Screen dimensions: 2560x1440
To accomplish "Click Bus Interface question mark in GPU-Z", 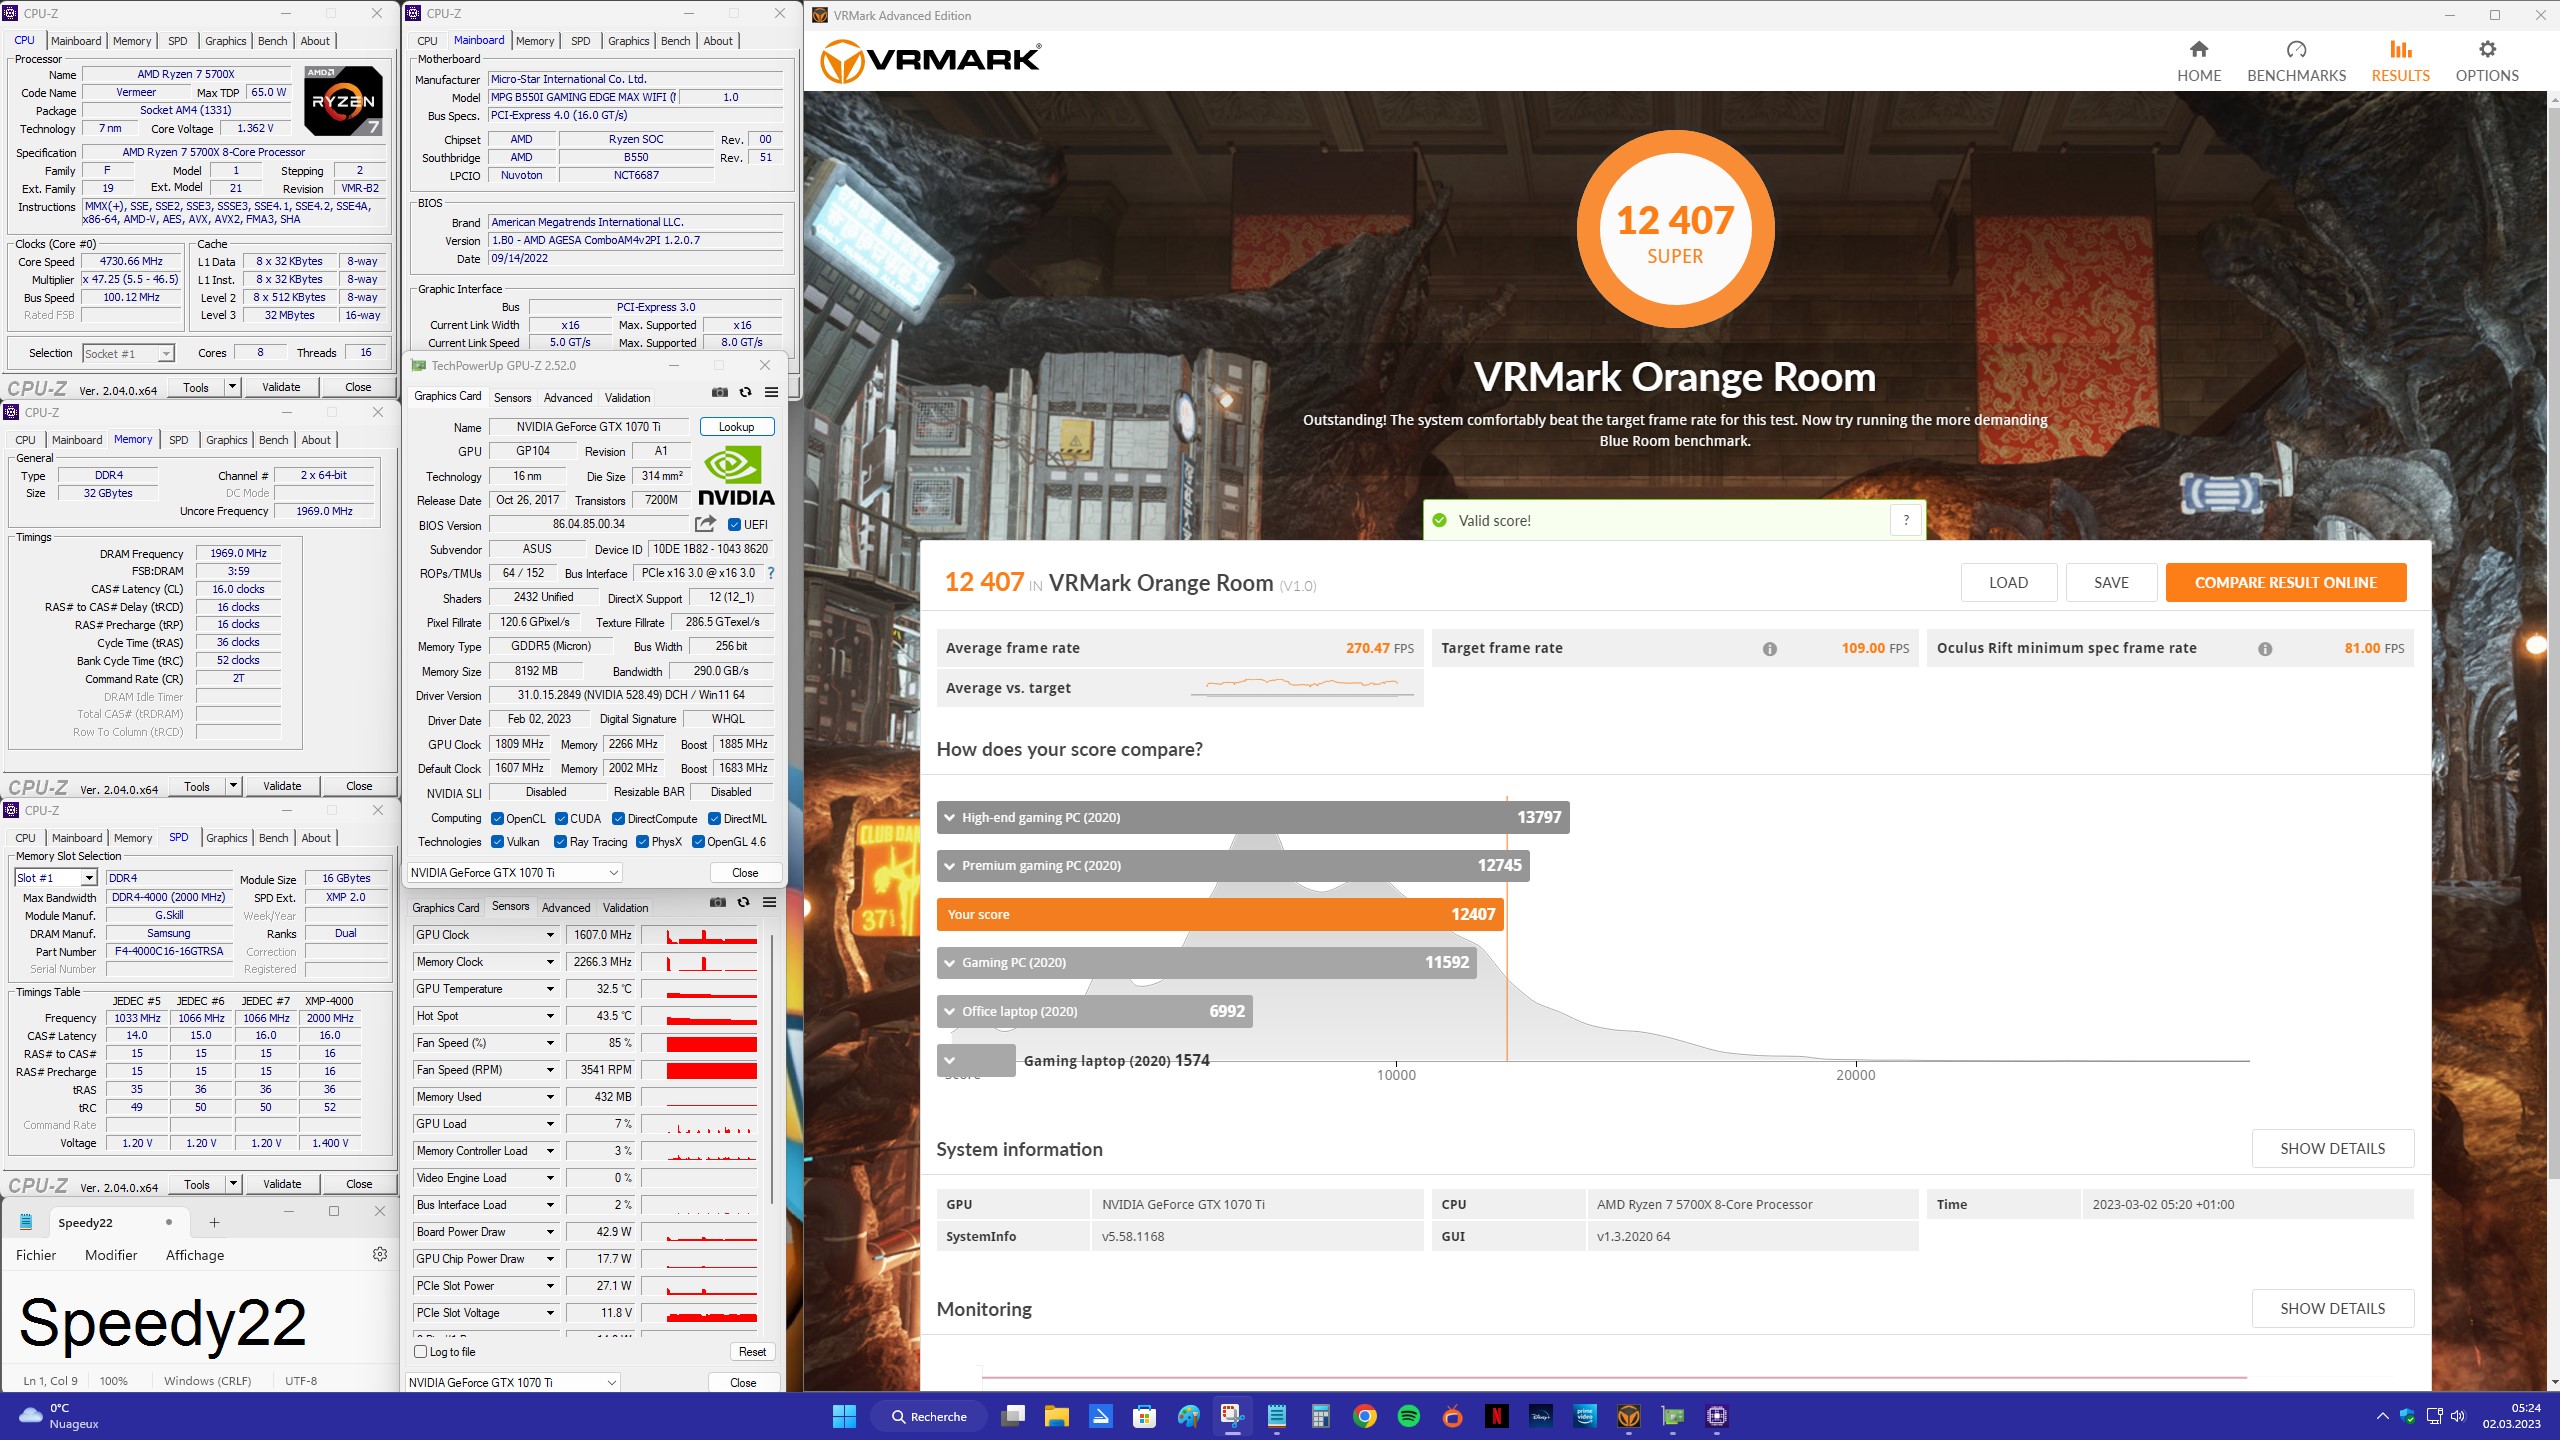I will click(x=770, y=573).
